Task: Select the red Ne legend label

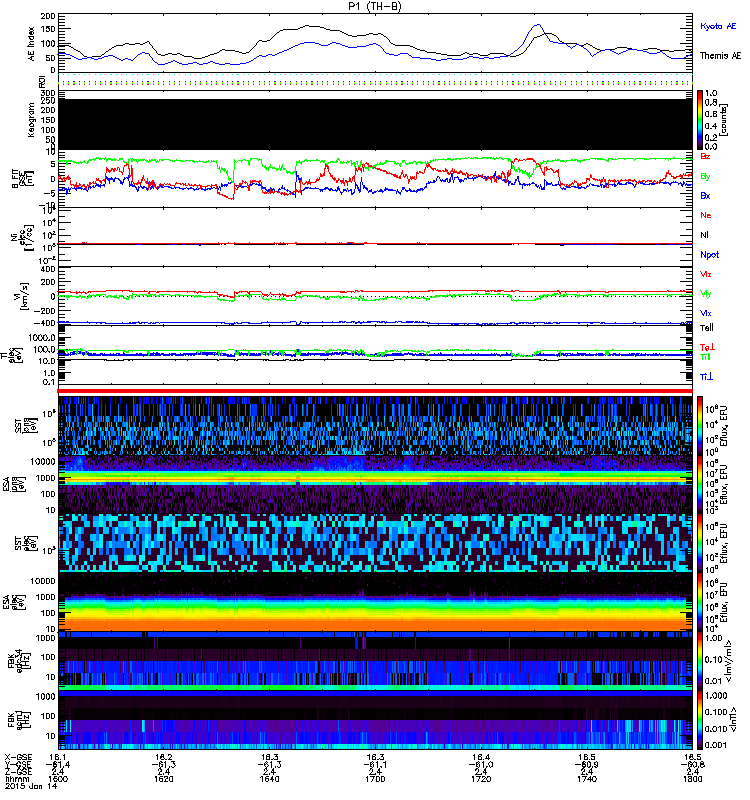Action: (x=705, y=215)
